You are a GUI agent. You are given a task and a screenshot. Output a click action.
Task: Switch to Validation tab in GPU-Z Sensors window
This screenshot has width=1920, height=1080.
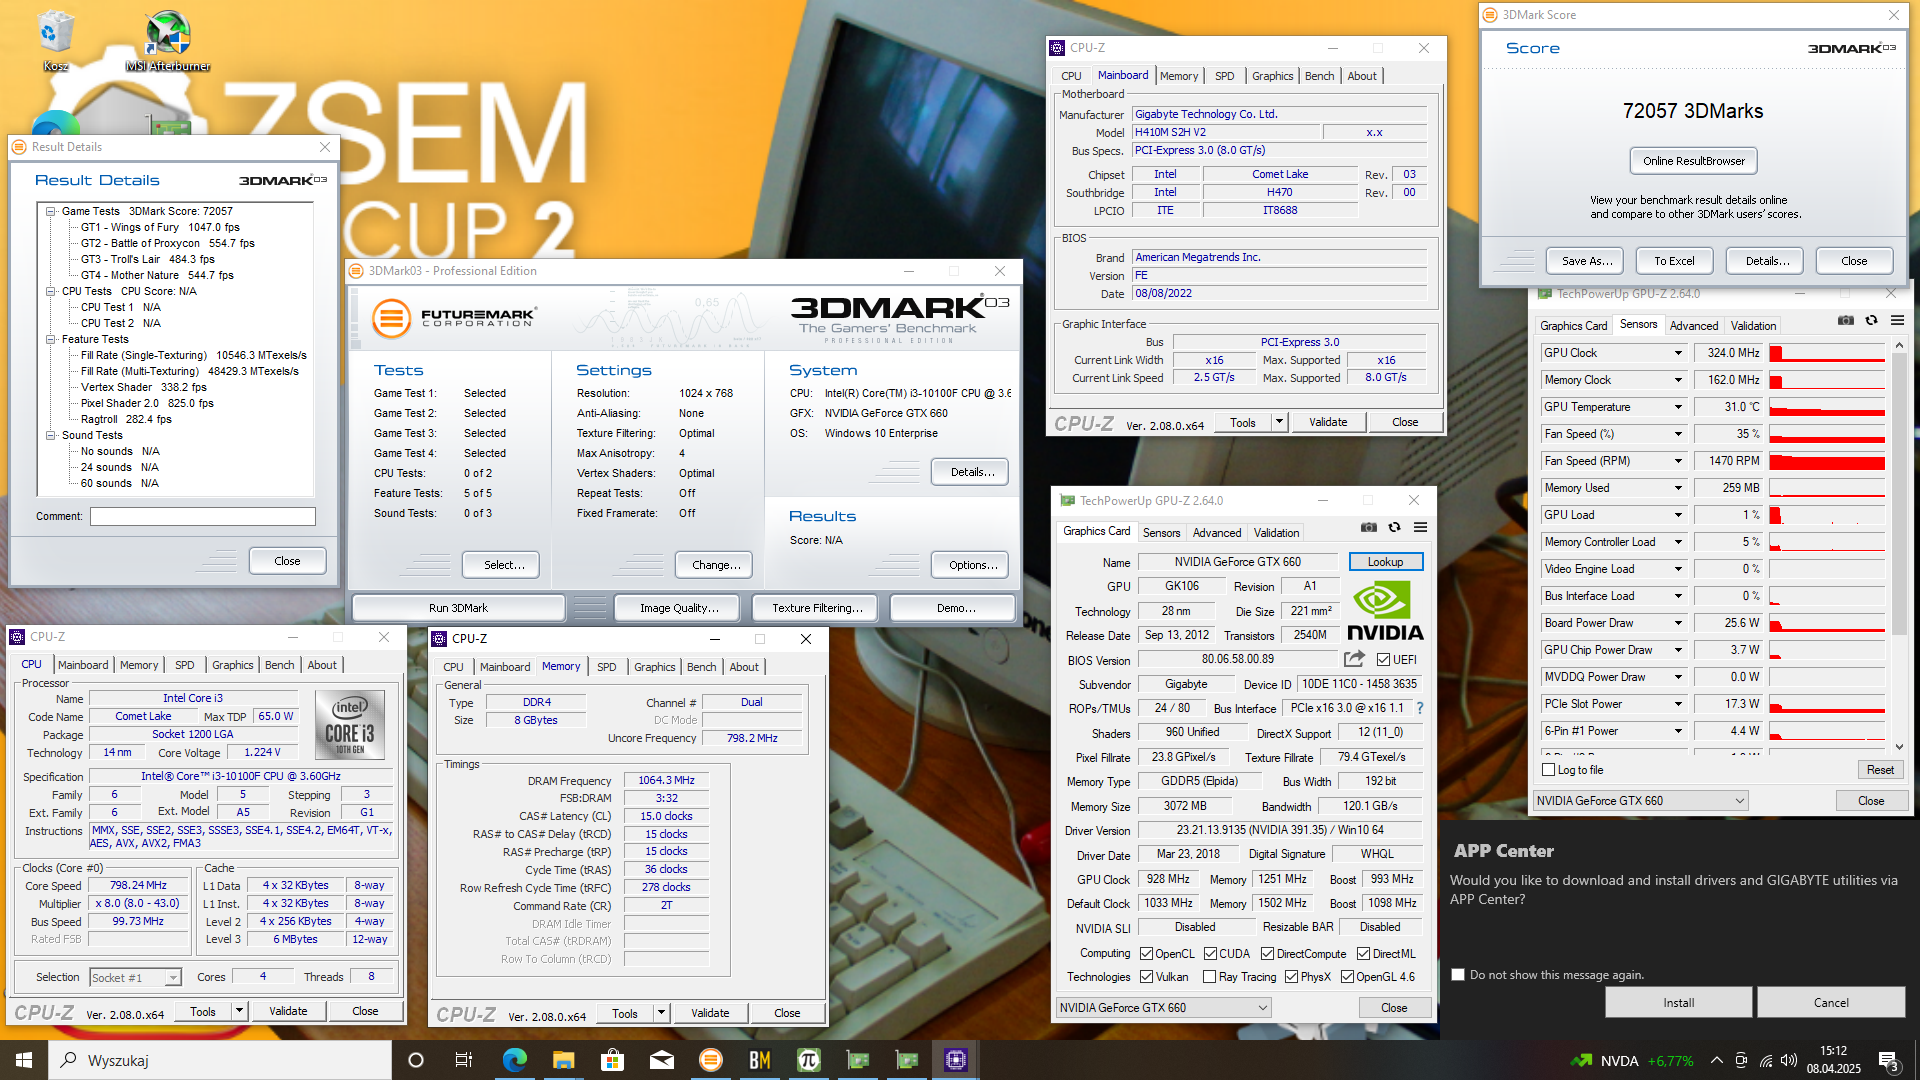pos(1753,326)
